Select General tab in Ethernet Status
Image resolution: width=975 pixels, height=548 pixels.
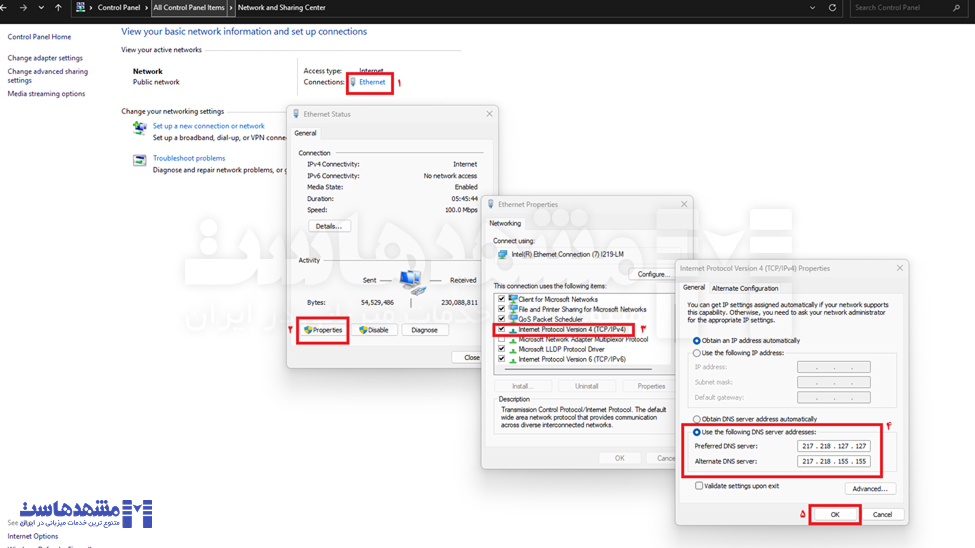coord(305,133)
